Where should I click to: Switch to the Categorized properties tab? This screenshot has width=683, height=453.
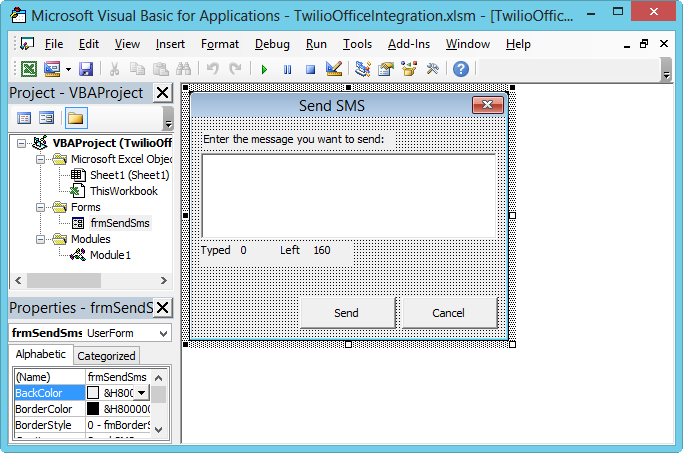(x=106, y=356)
